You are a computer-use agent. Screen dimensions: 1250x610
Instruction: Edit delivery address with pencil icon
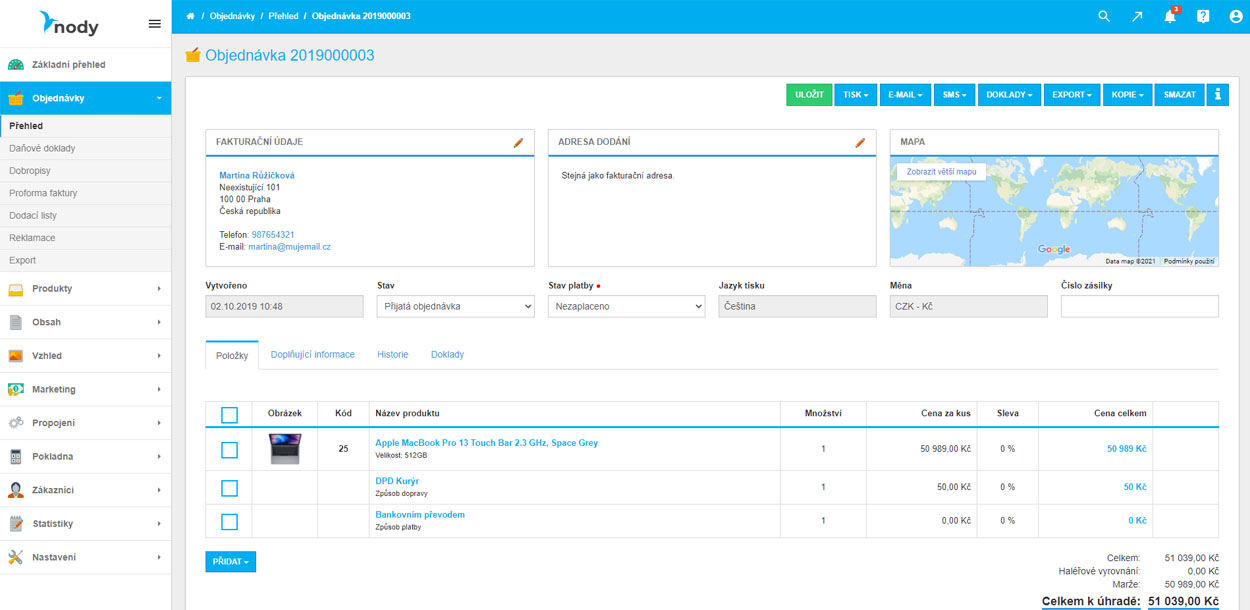click(860, 143)
